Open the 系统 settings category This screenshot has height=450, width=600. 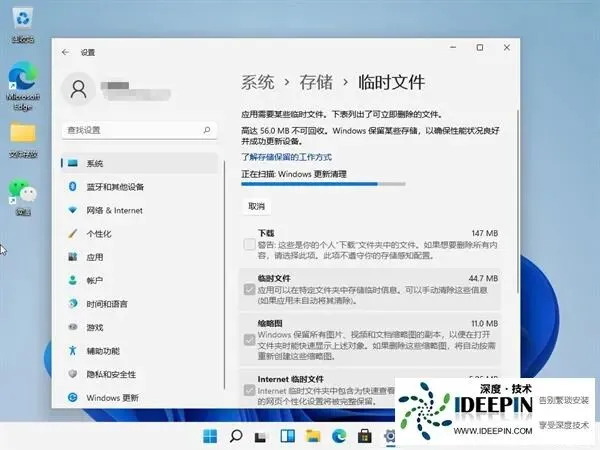tap(140, 163)
